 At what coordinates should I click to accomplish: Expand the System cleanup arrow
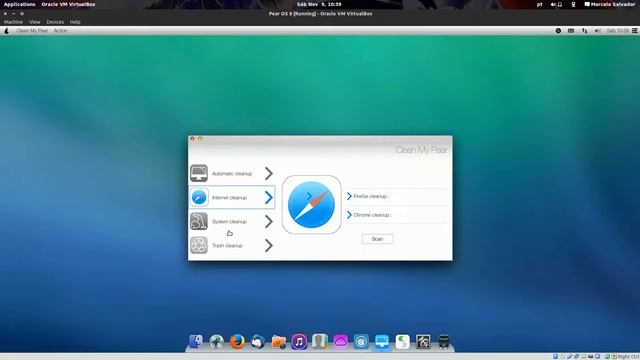(x=269, y=222)
